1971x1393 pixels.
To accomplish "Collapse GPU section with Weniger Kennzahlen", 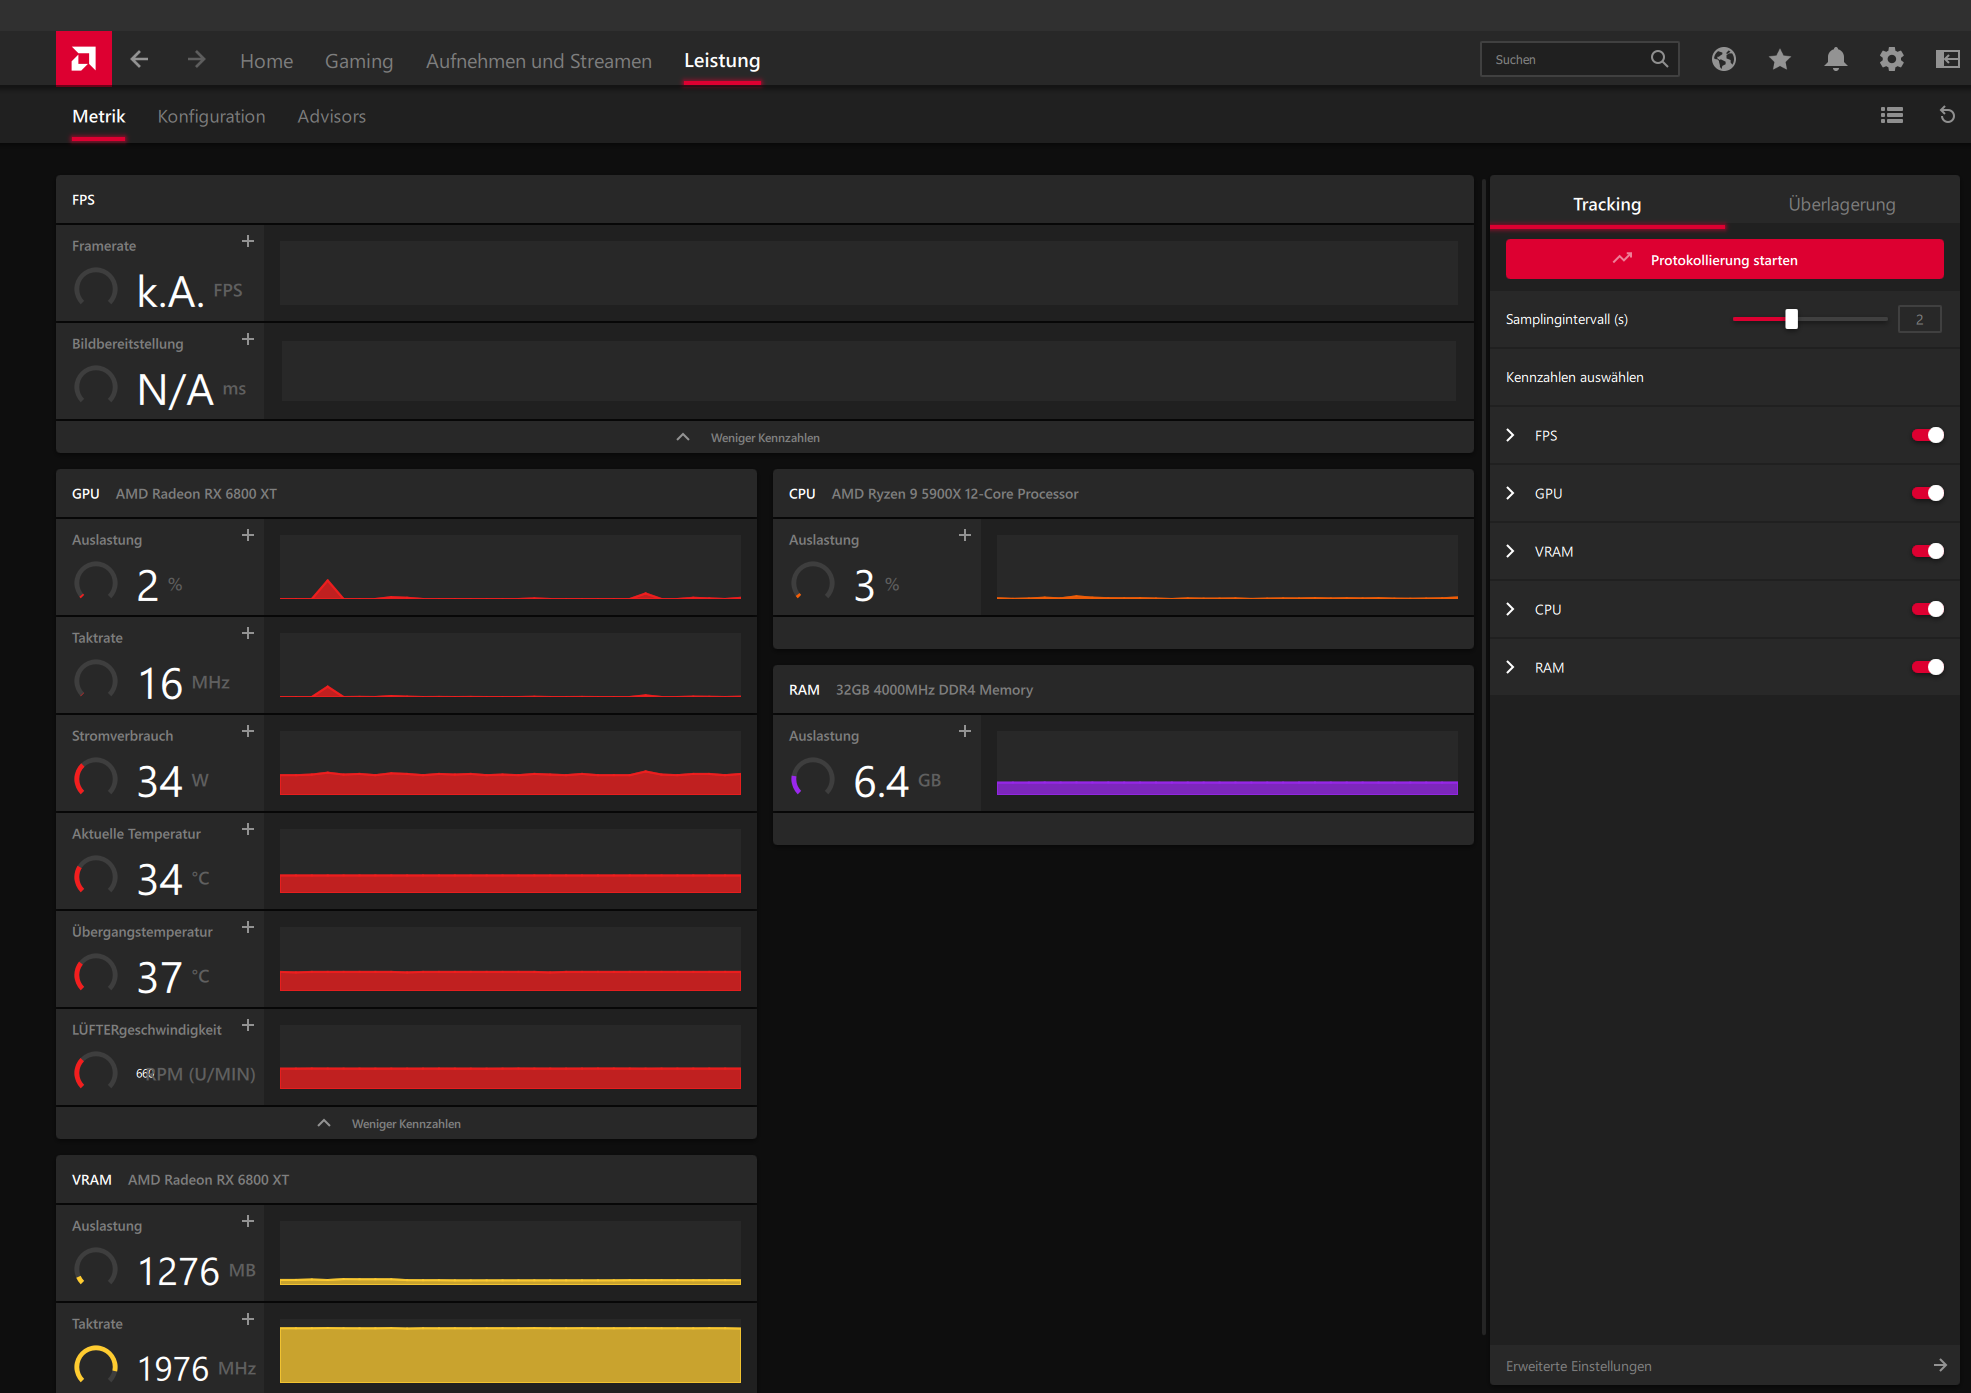I will coord(405,1123).
